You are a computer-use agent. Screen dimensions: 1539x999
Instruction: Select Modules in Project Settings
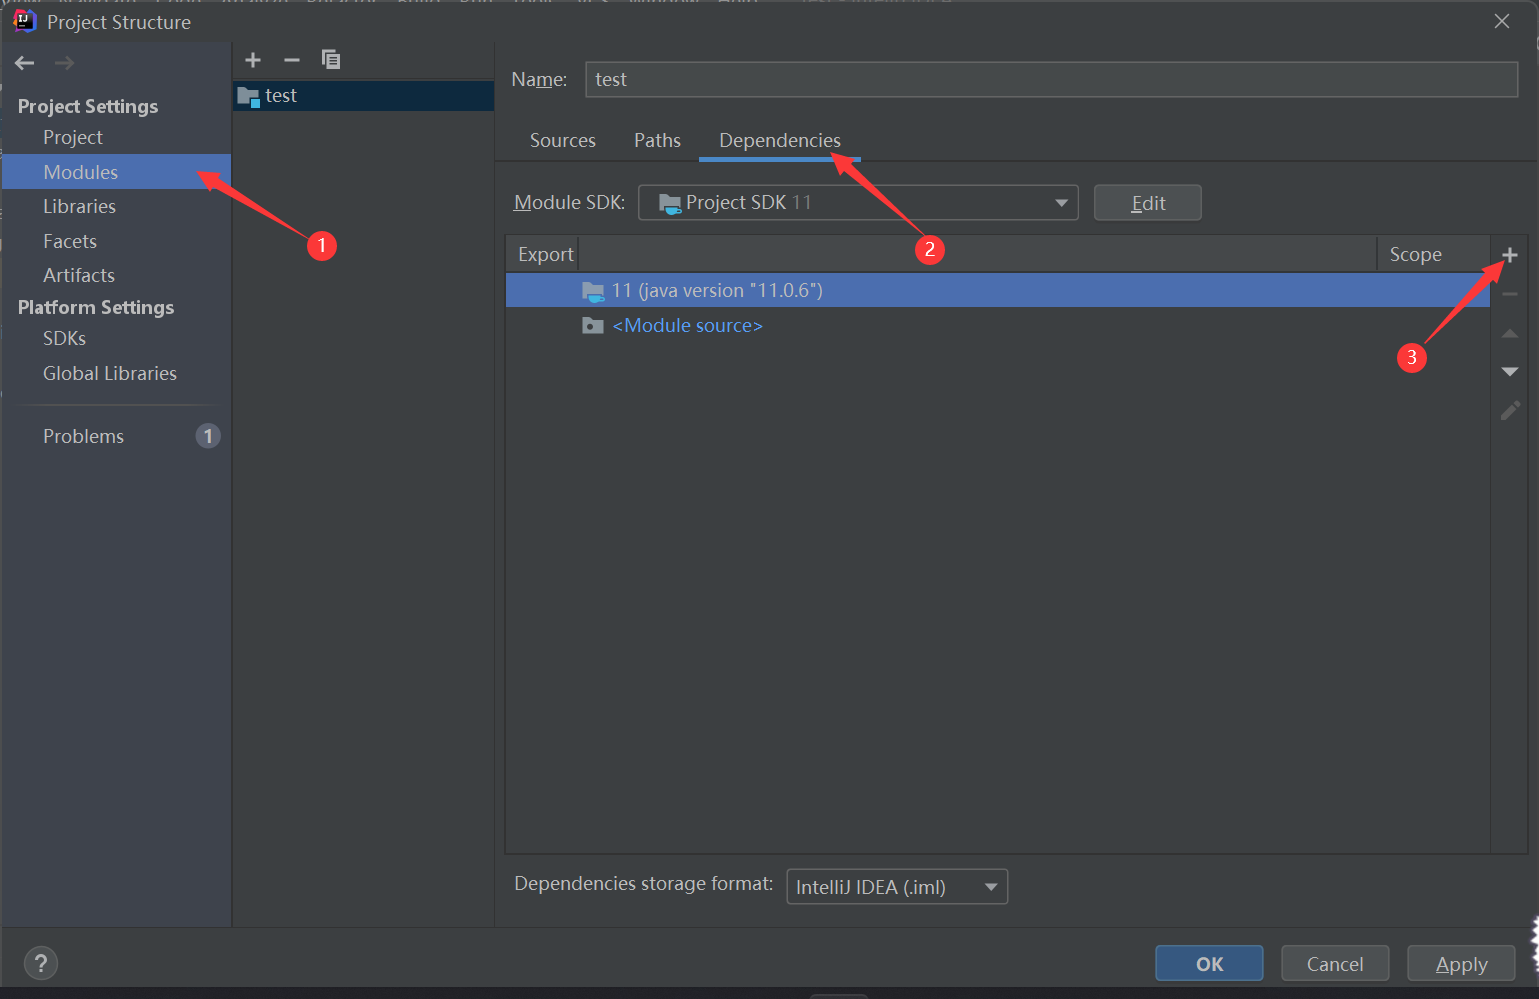click(x=117, y=172)
